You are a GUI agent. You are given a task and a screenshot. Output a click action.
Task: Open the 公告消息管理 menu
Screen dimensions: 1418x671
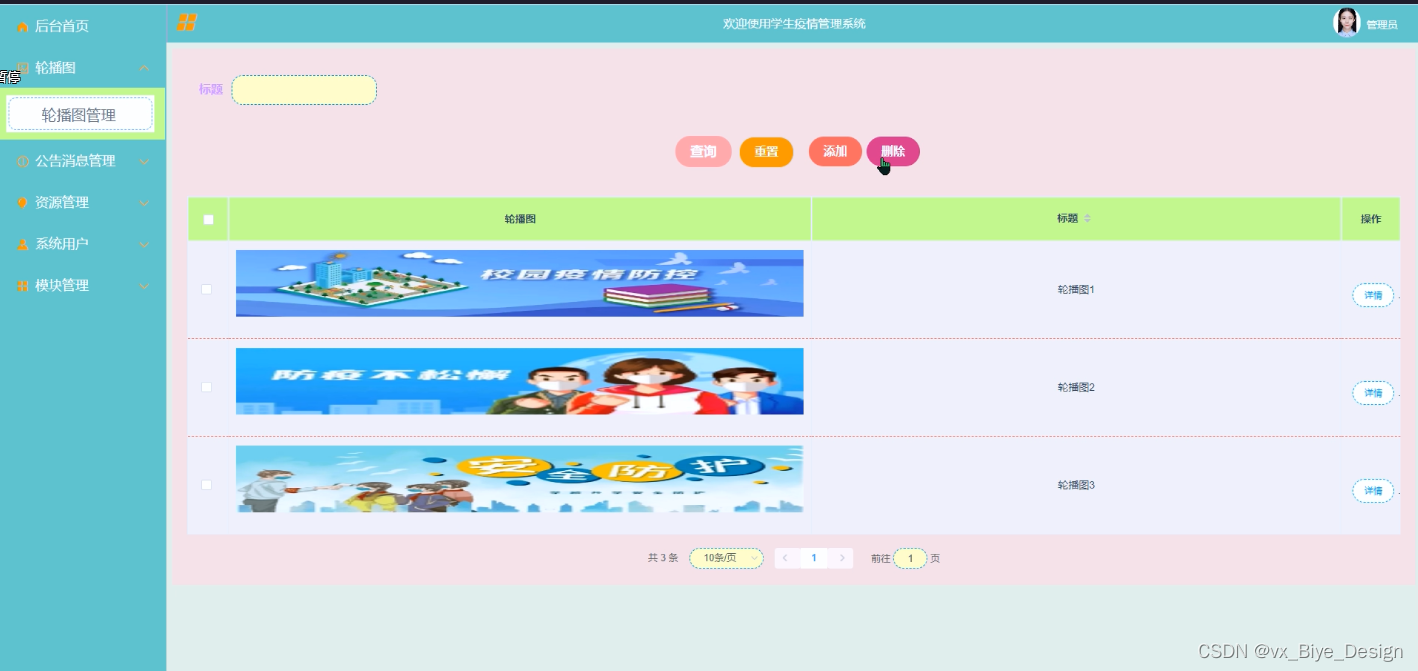[x=83, y=161]
